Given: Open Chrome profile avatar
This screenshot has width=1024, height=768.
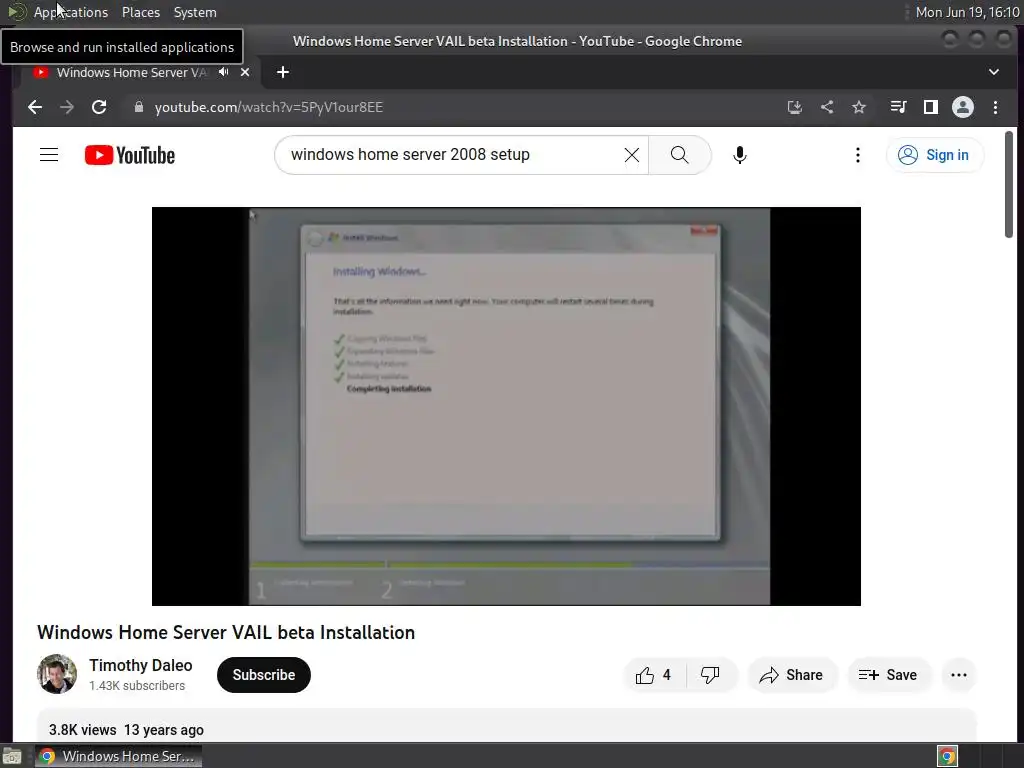Looking at the screenshot, I should (963, 107).
